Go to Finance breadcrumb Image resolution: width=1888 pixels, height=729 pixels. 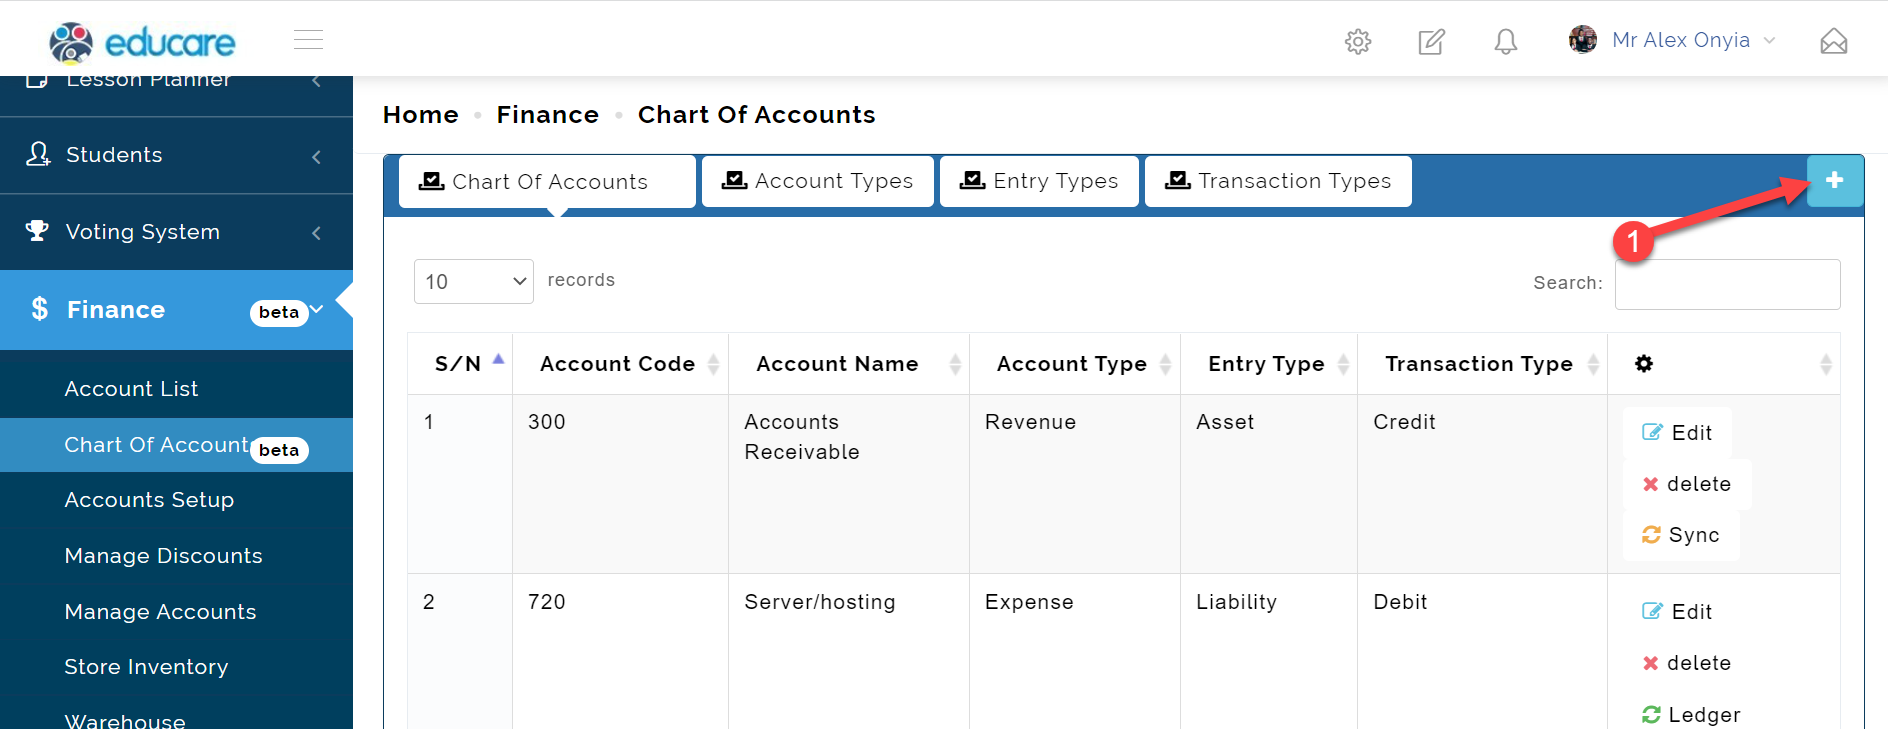548,115
